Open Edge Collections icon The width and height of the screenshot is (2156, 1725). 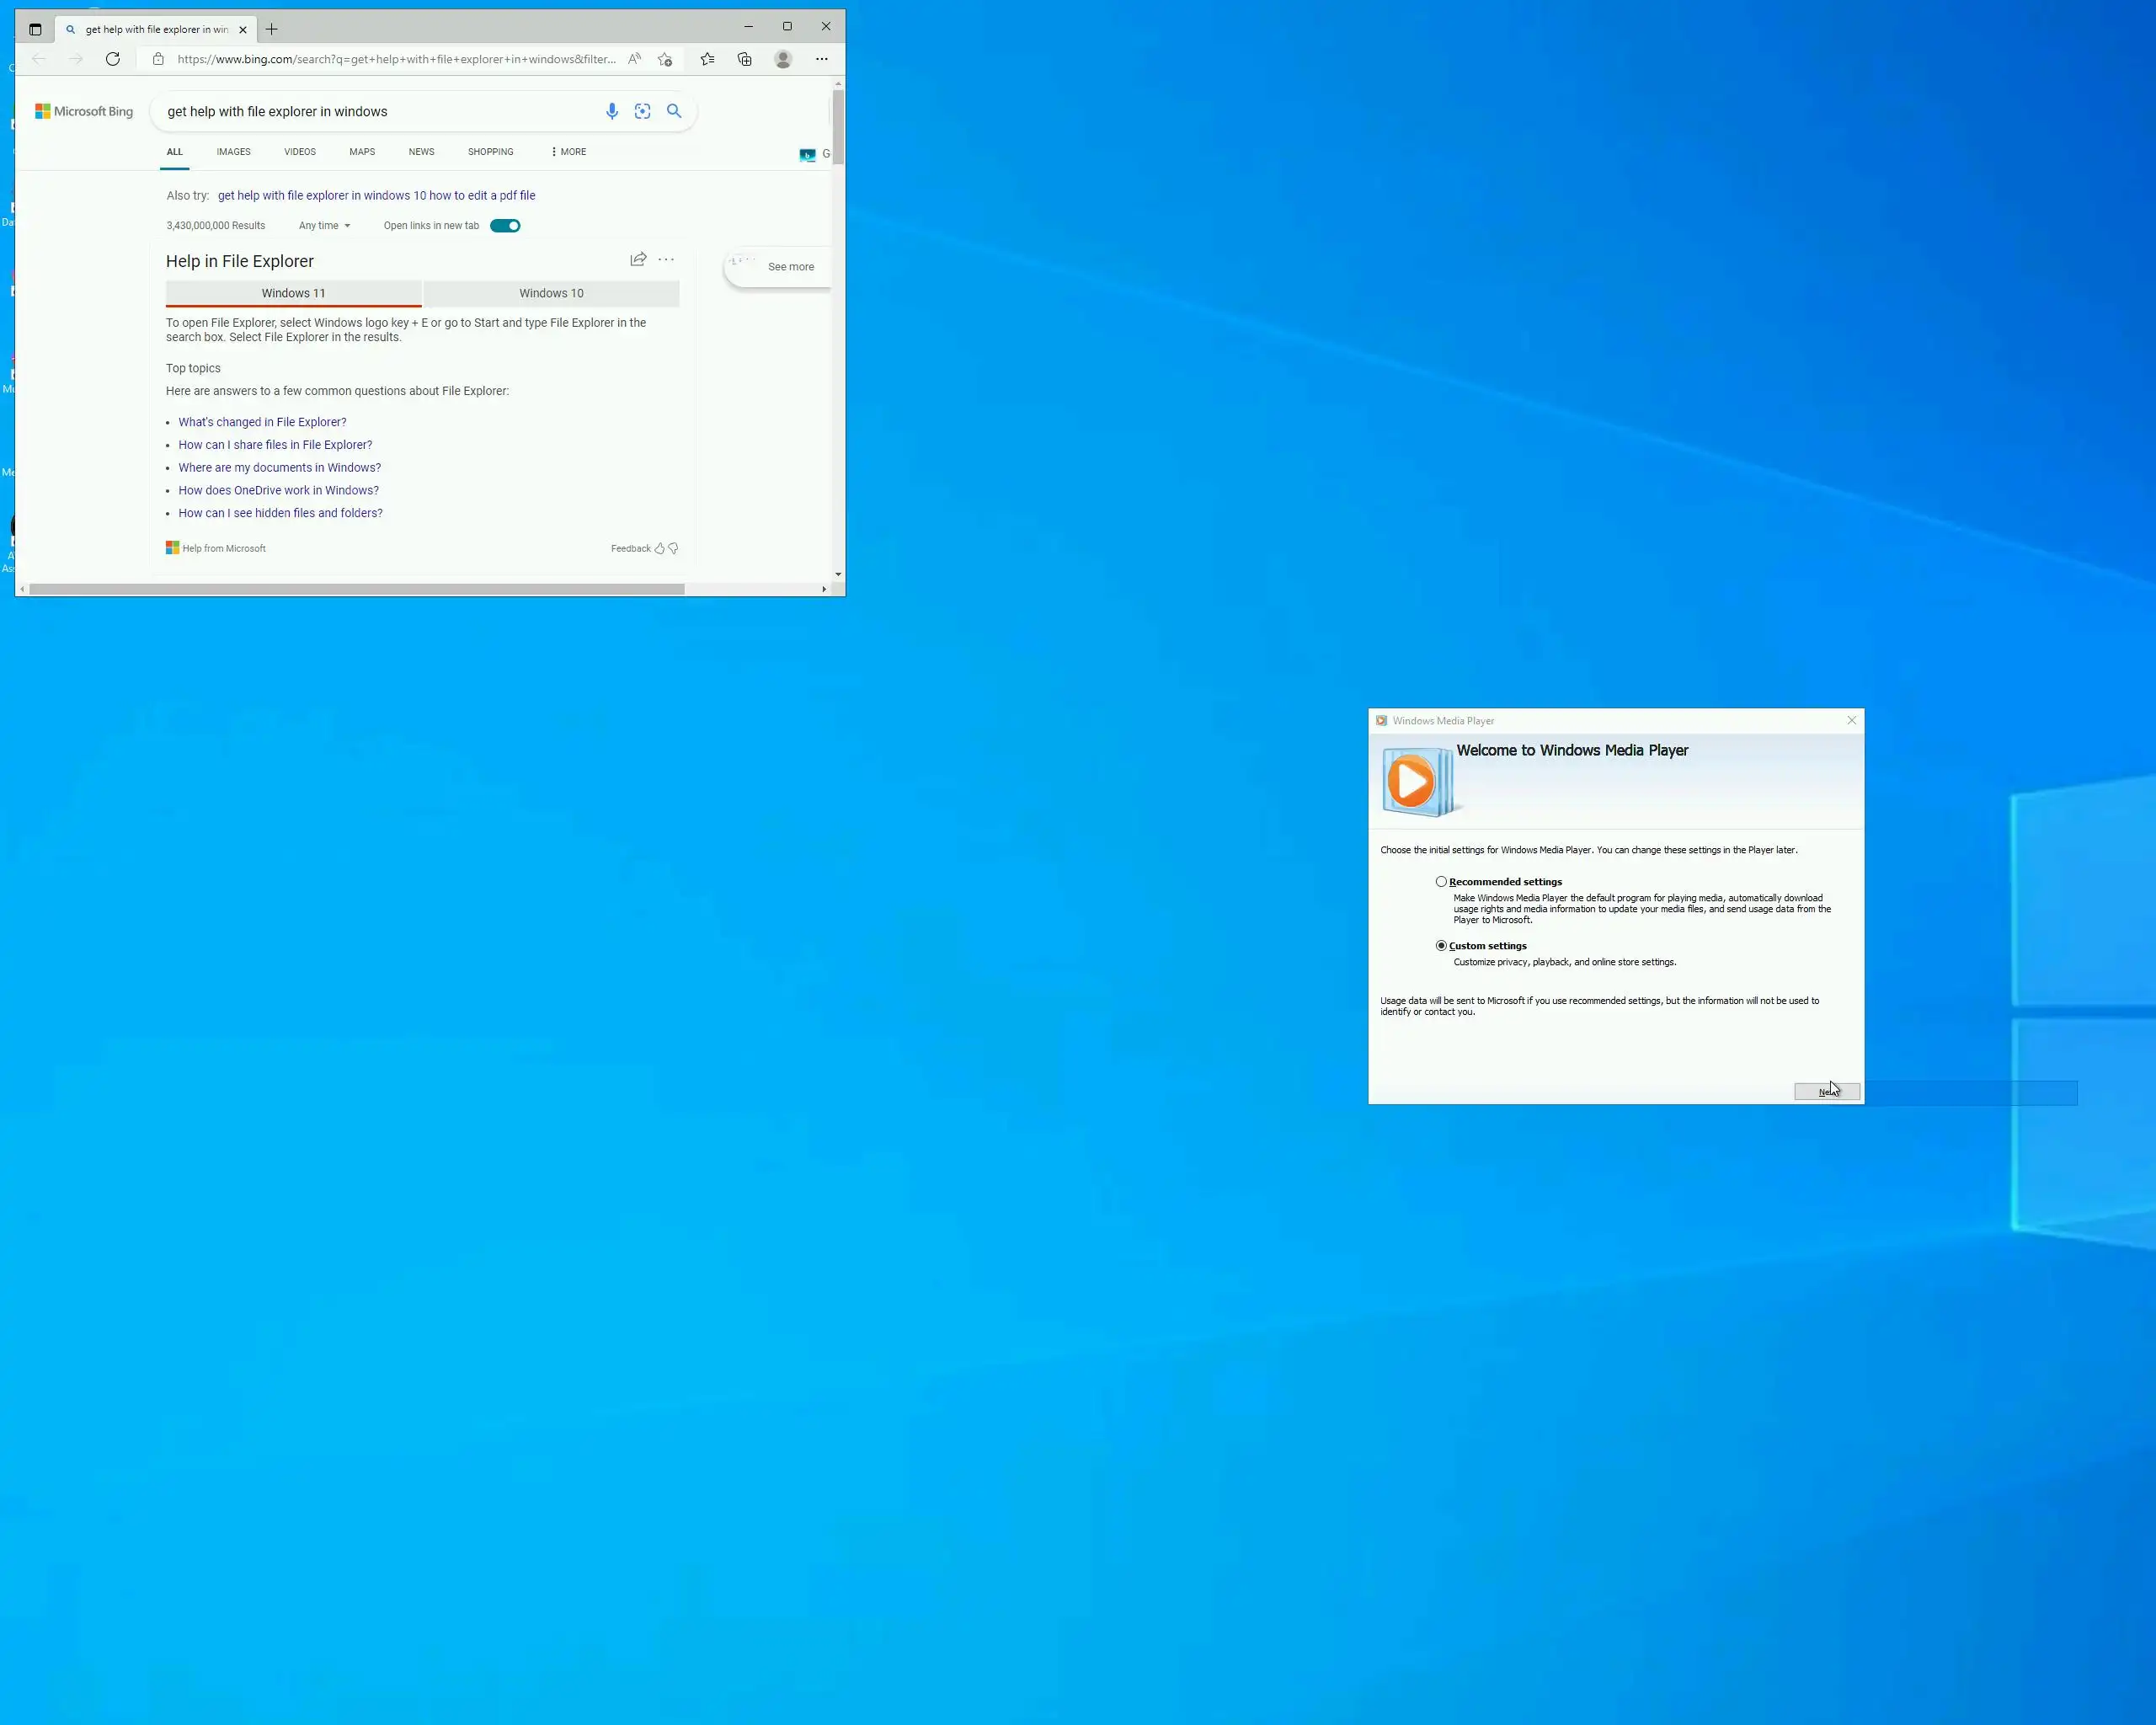pyautogui.click(x=745, y=59)
